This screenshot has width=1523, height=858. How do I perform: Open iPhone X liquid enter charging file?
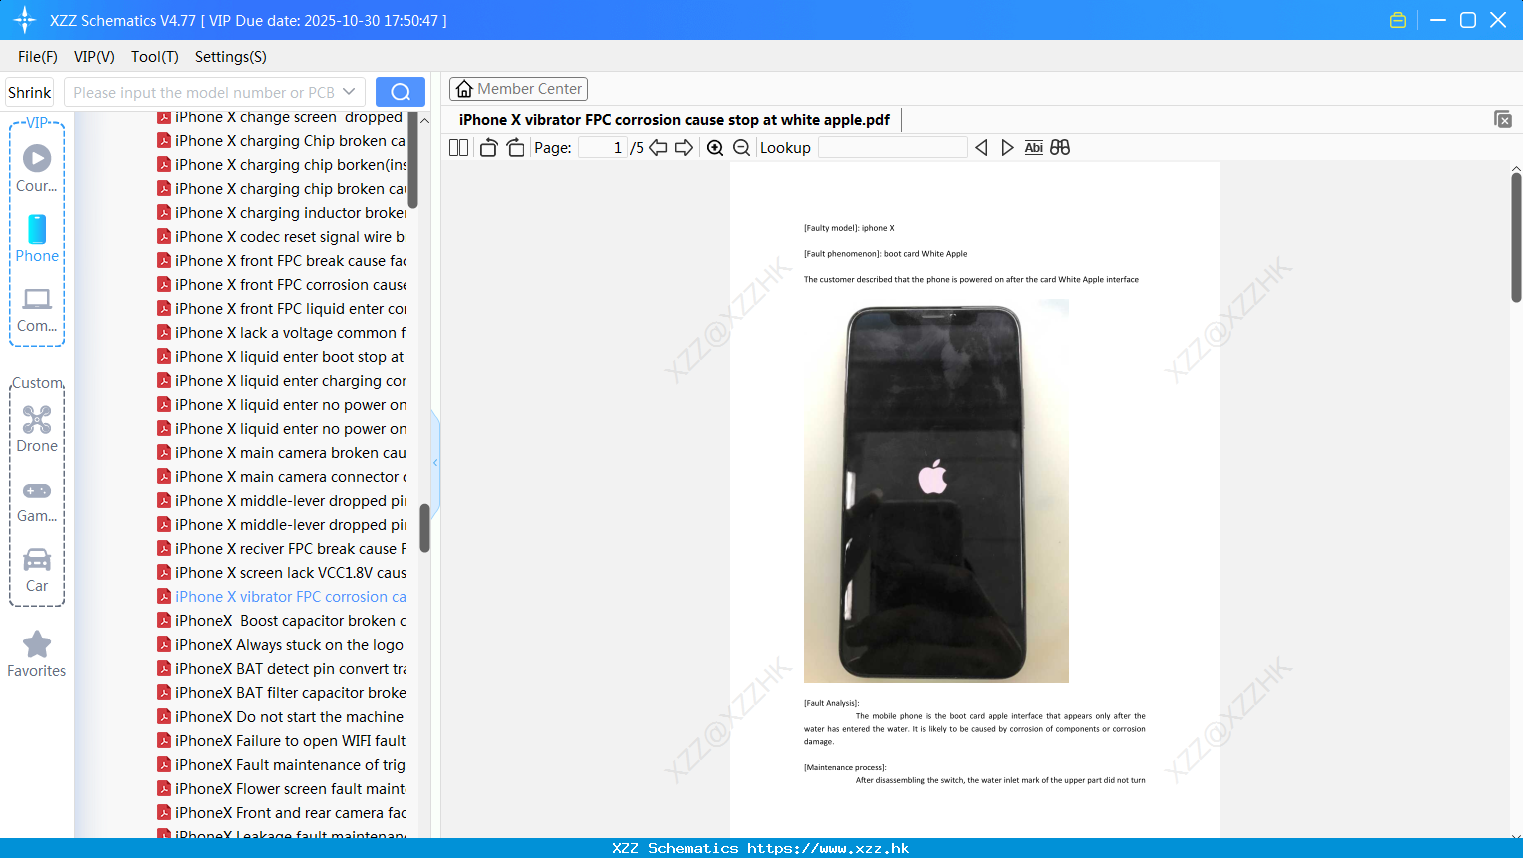click(x=282, y=381)
